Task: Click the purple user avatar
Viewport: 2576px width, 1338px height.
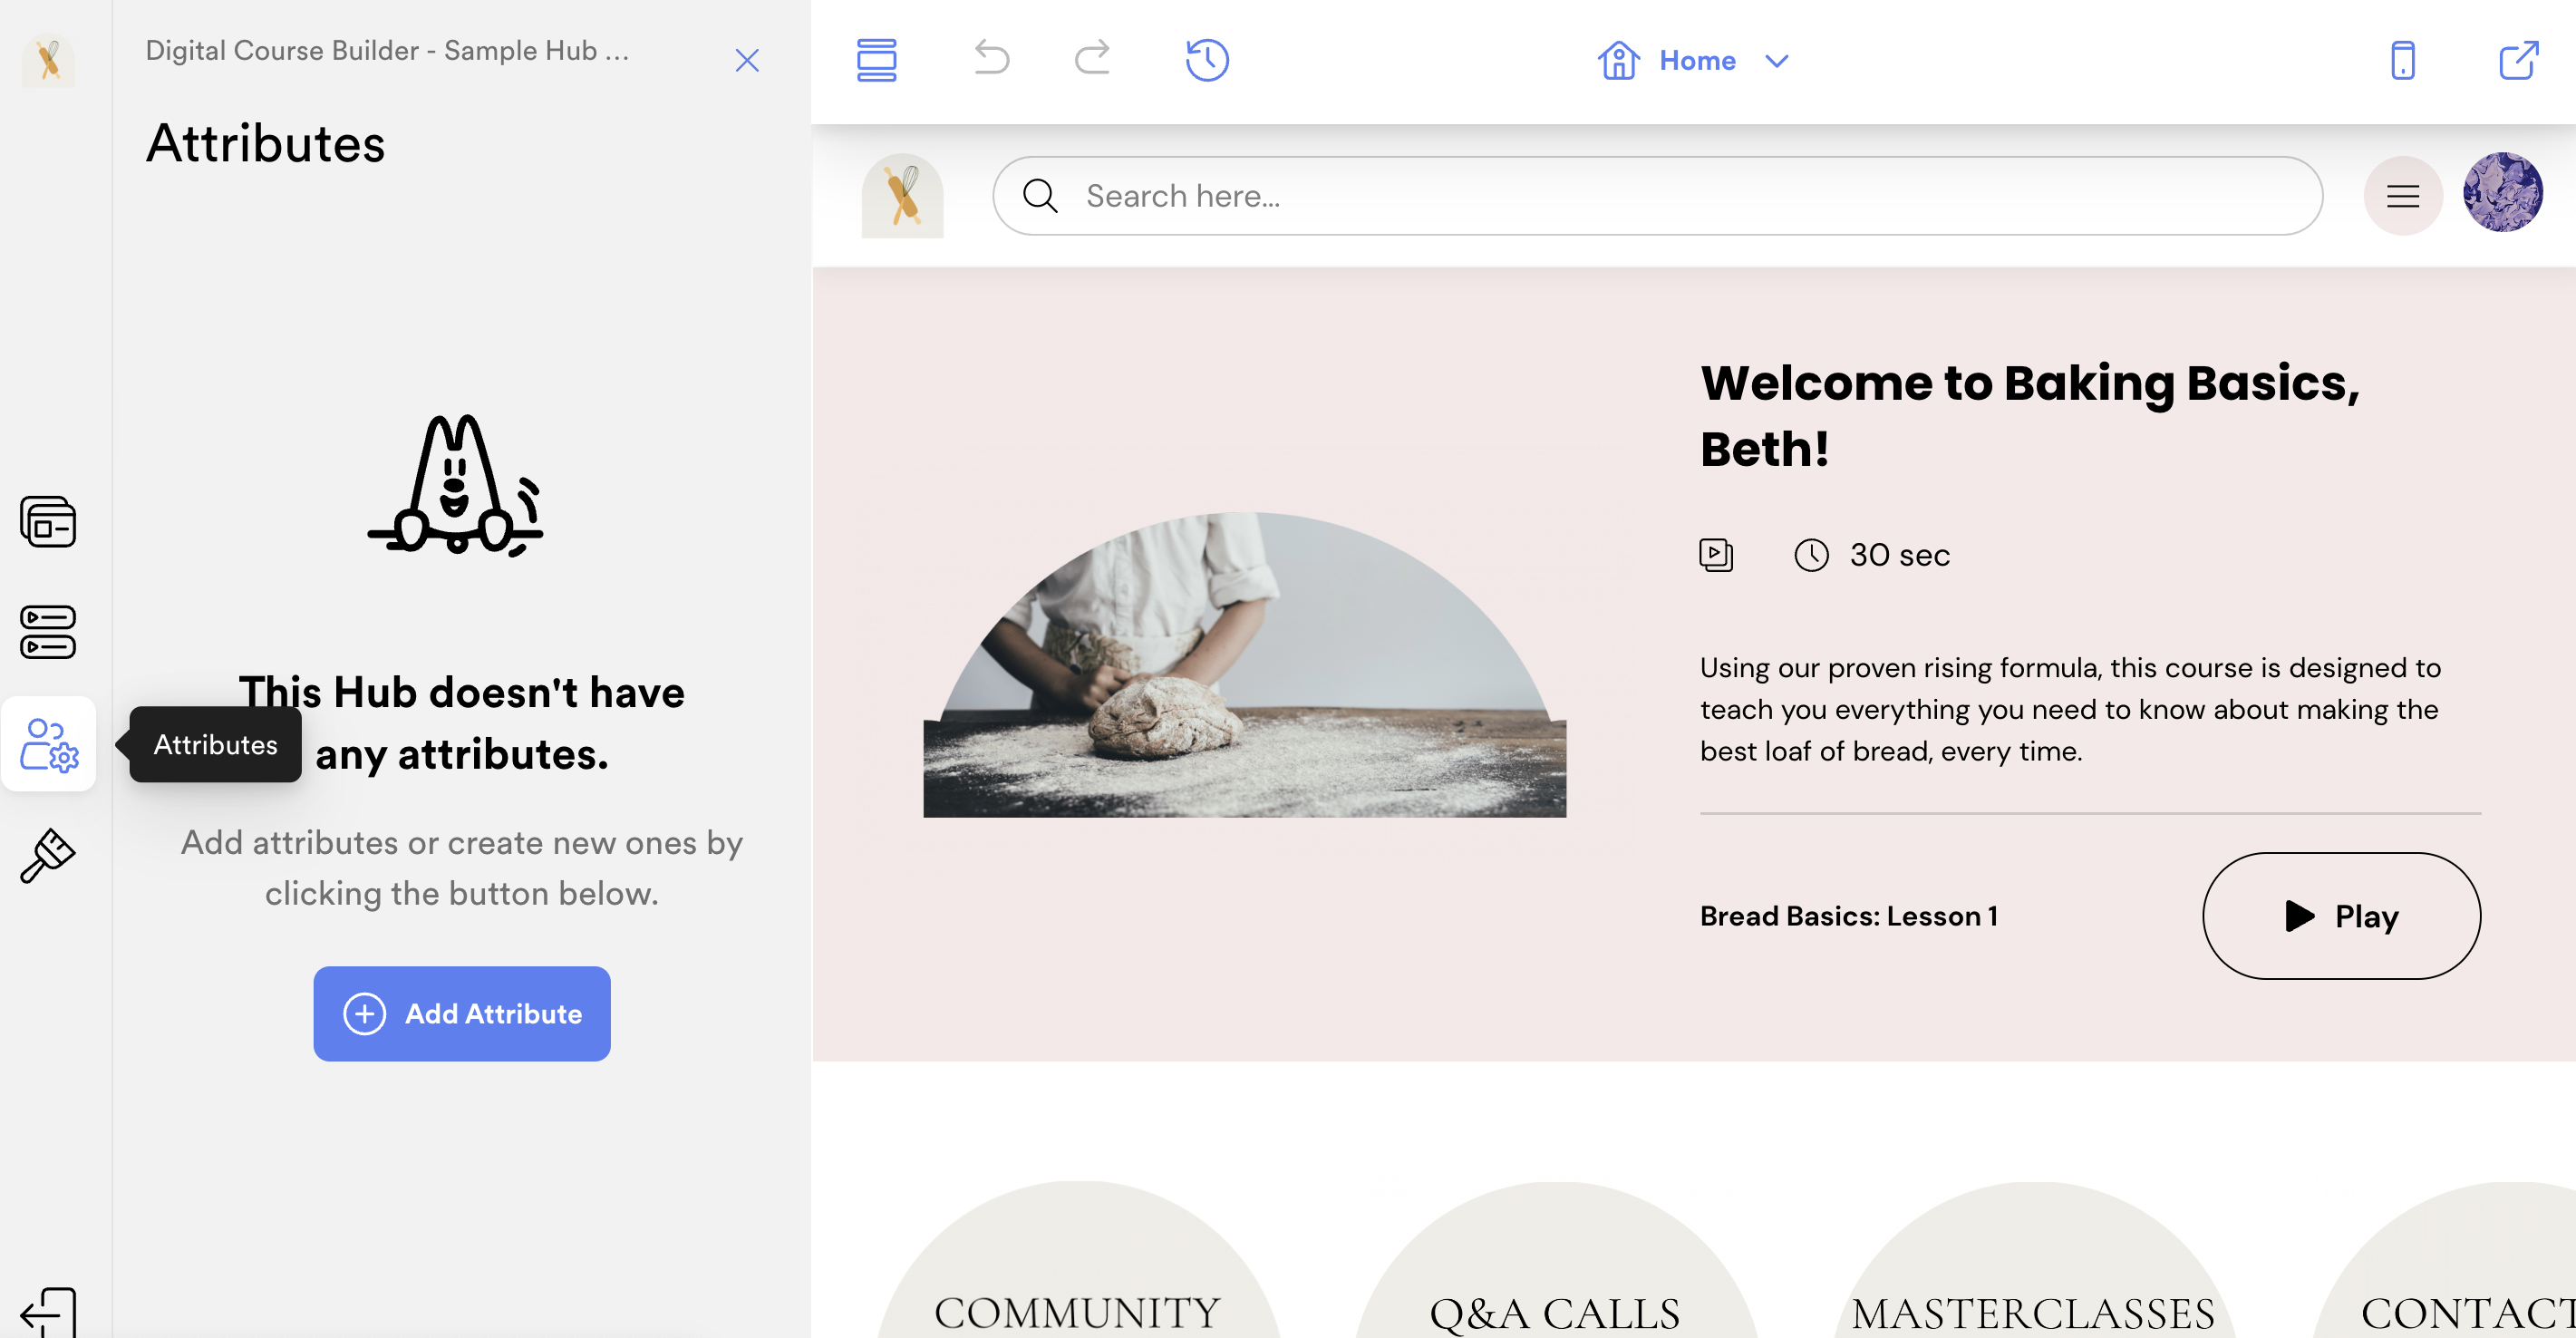Action: [2502, 192]
